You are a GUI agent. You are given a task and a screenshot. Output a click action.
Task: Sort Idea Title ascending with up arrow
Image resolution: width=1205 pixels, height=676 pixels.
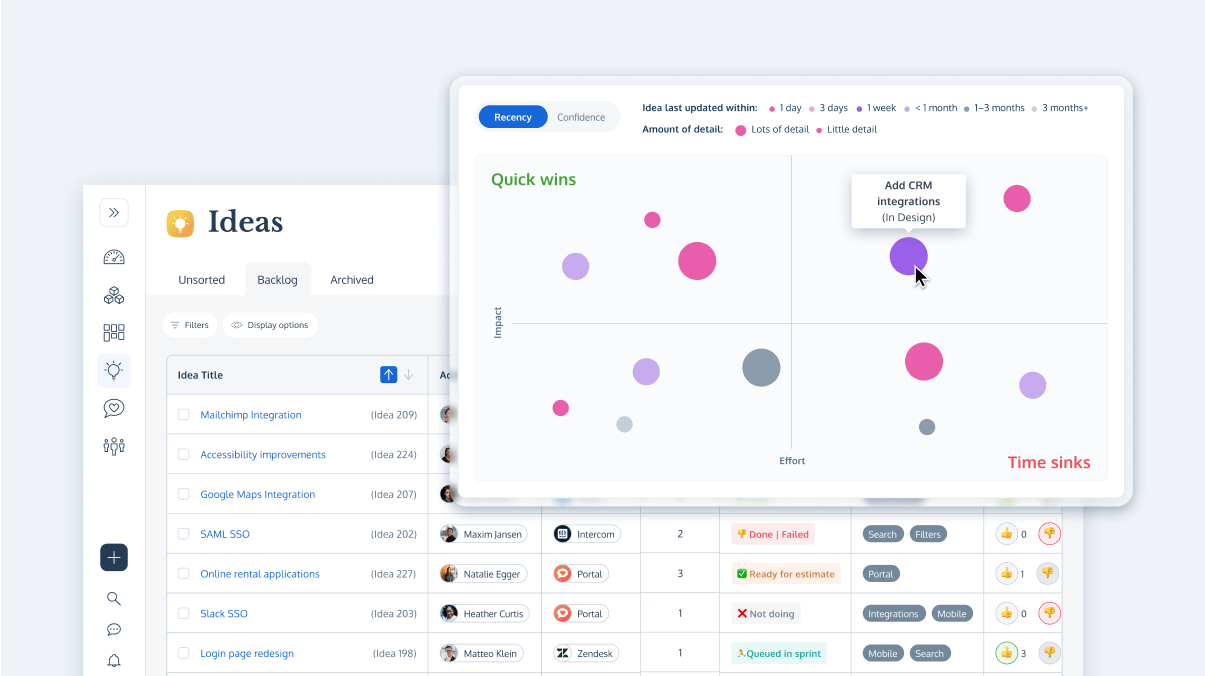pos(389,375)
